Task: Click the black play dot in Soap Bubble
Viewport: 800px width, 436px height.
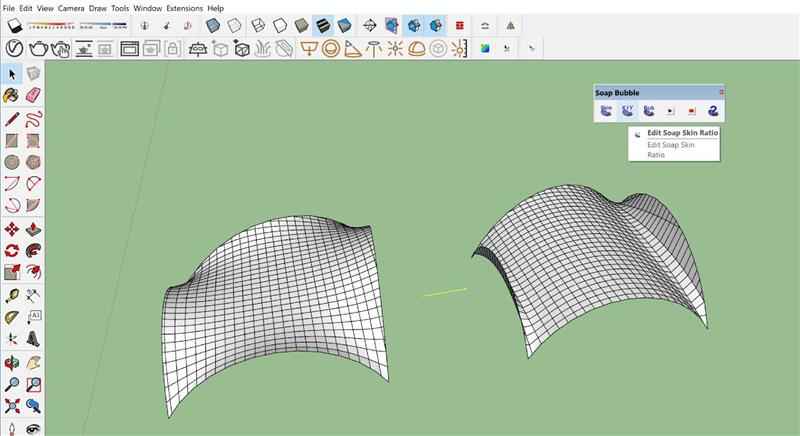Action: (670, 111)
